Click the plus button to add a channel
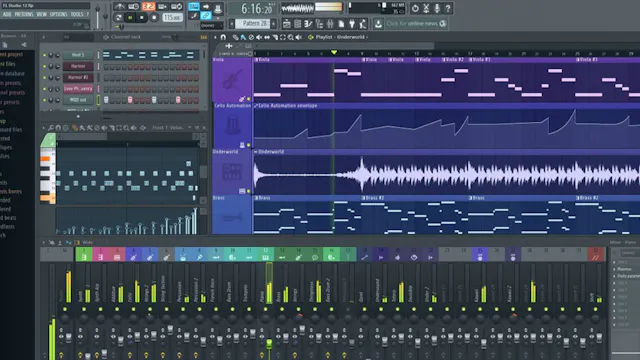640x360 pixels. [78, 116]
